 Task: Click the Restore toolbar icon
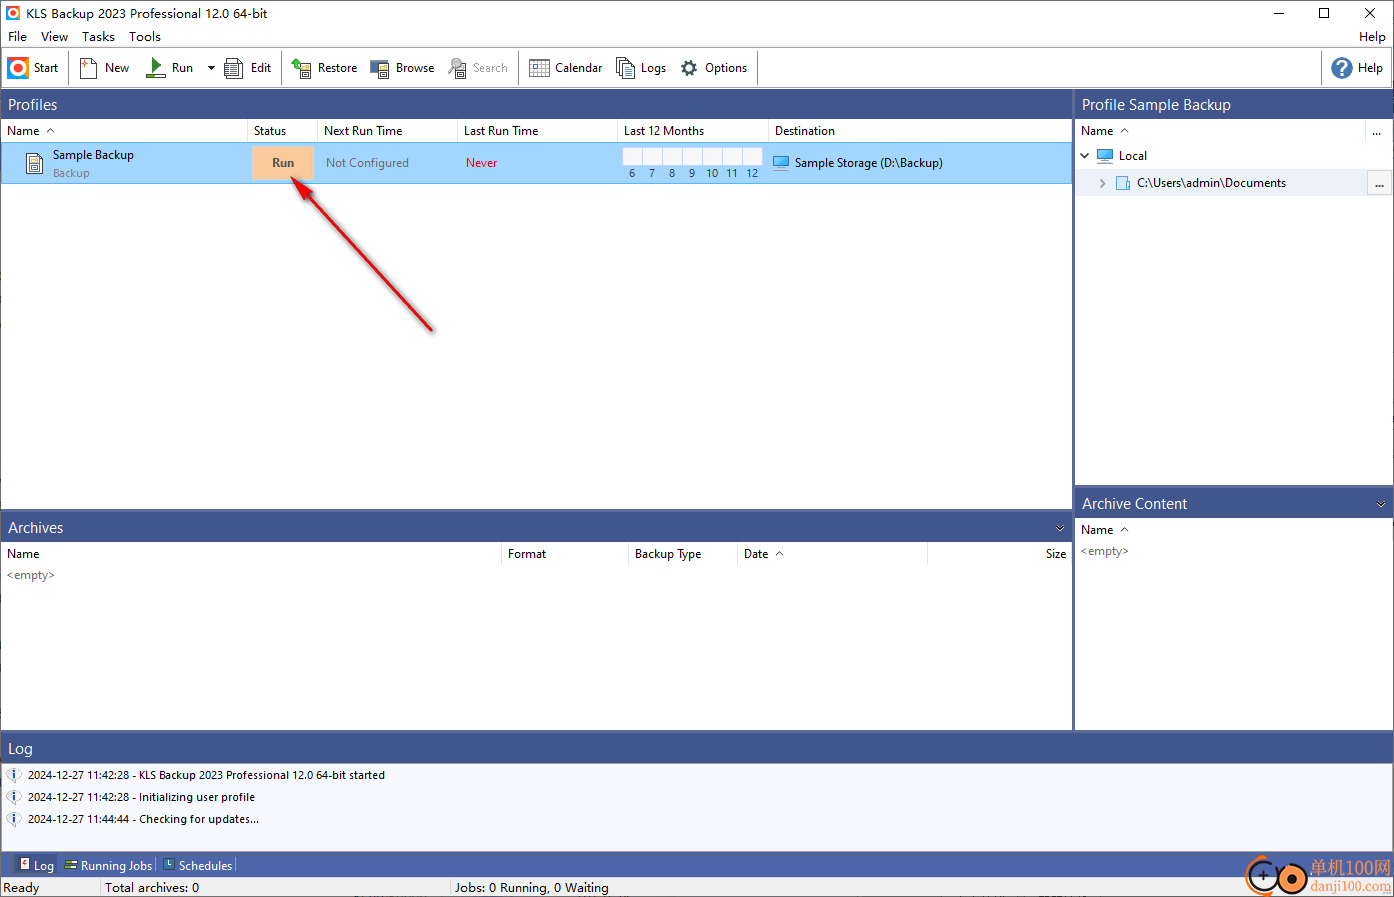pyautogui.click(x=324, y=68)
